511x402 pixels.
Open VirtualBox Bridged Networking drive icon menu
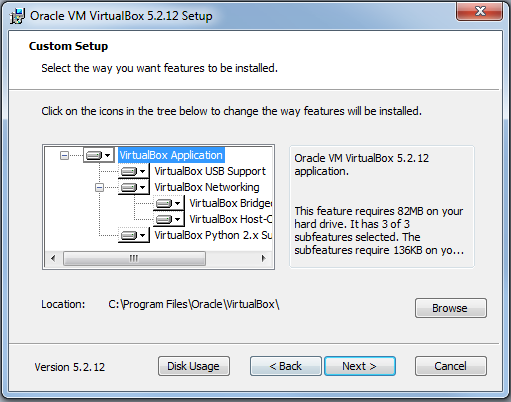pyautogui.click(x=168, y=203)
